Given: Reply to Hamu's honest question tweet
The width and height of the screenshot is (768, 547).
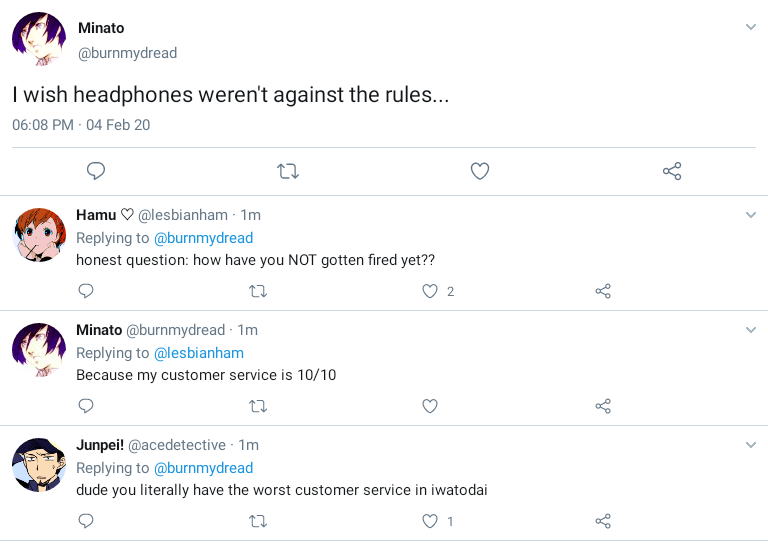Looking at the screenshot, I should tap(86, 291).
